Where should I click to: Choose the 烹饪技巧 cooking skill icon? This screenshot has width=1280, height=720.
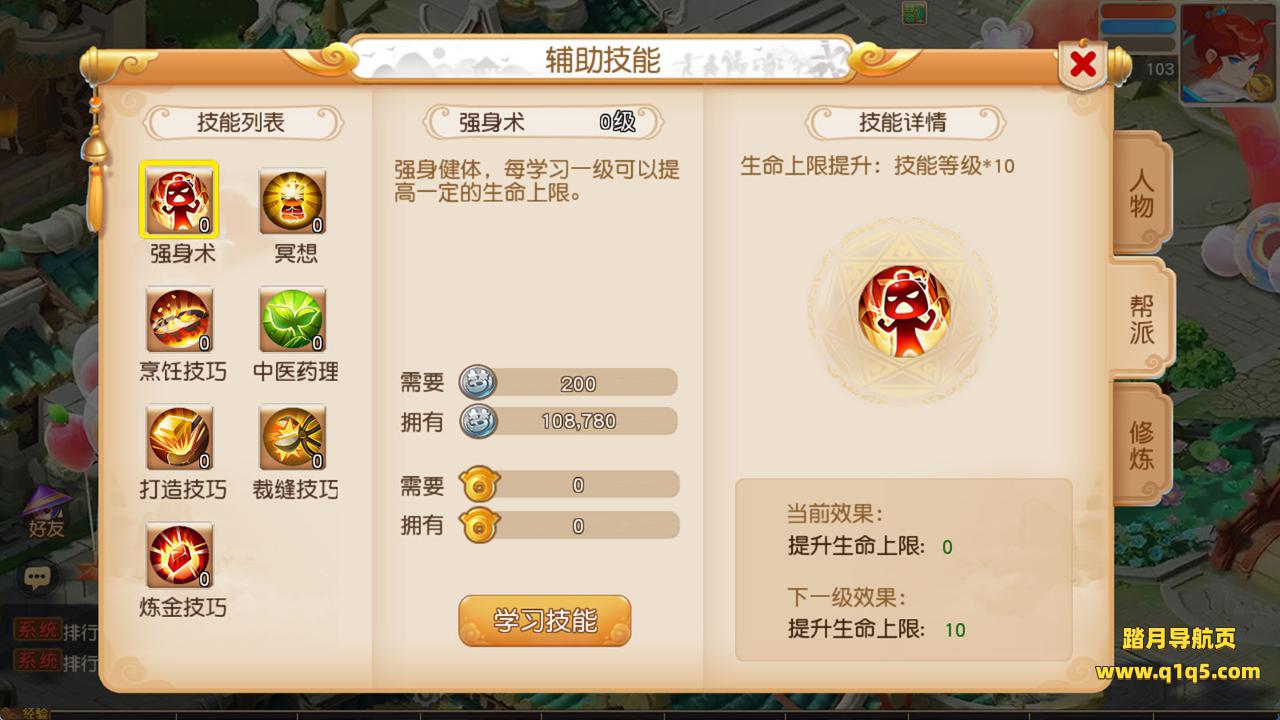tap(180, 320)
